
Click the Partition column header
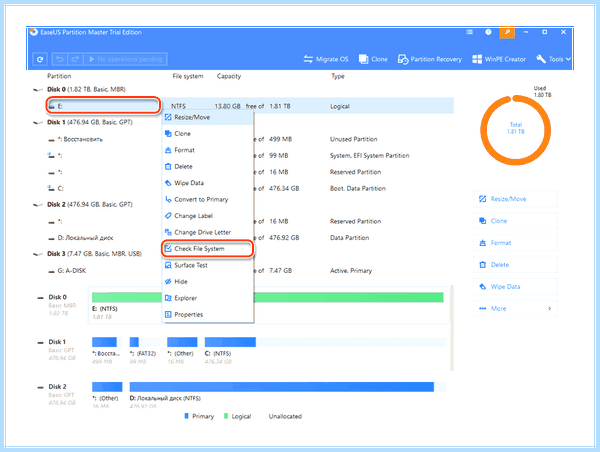(59, 76)
